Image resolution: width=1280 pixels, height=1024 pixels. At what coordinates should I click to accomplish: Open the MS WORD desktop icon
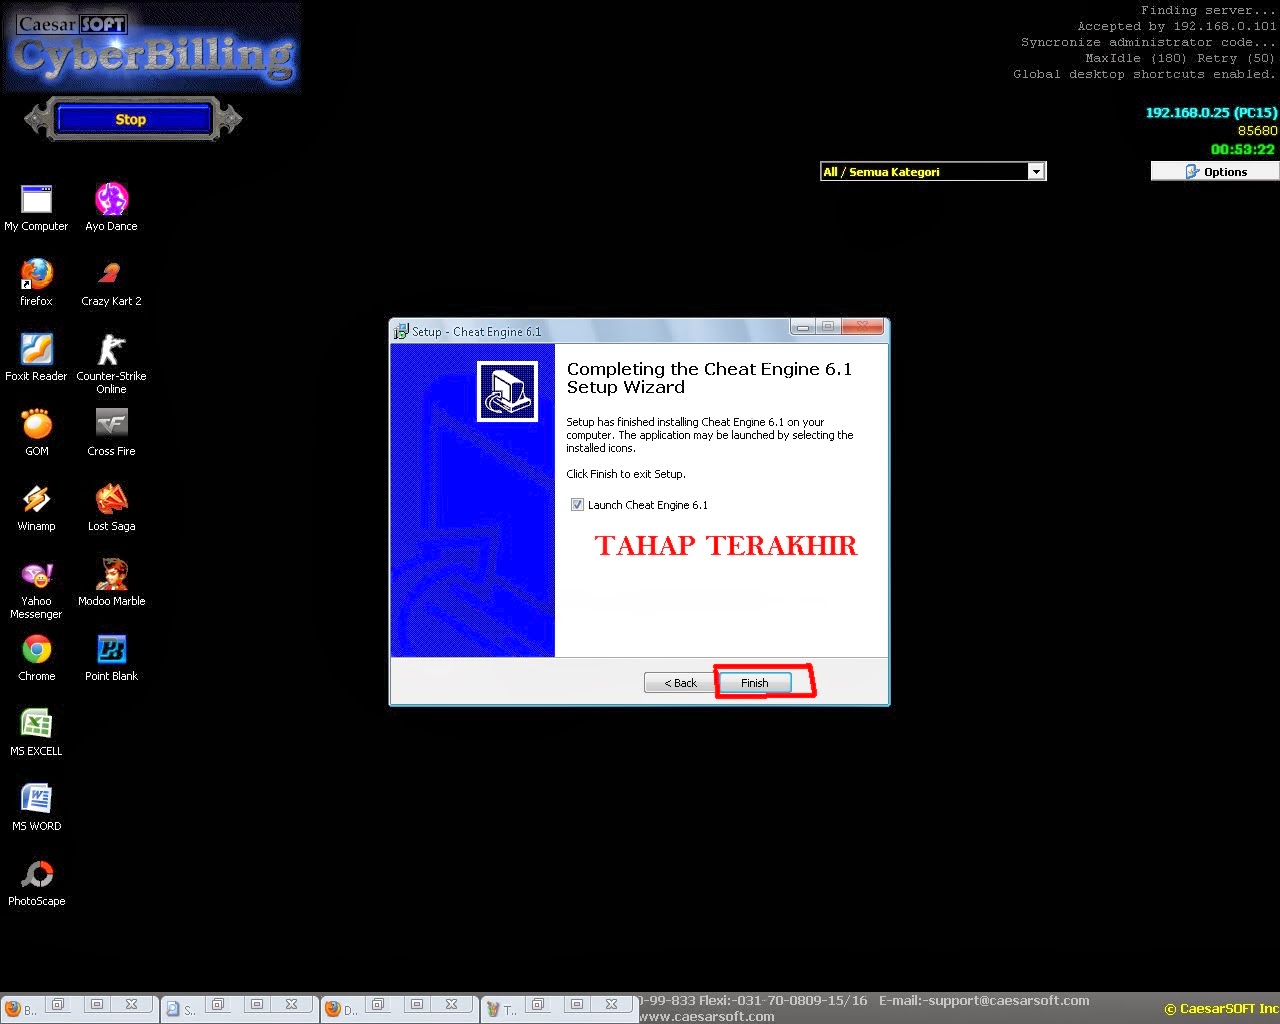click(x=36, y=807)
